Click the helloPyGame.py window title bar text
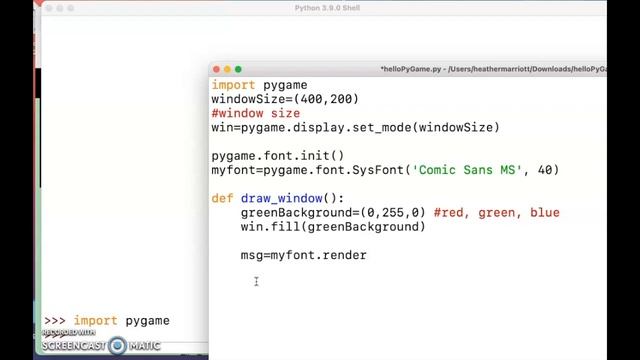Screen dimensions: 640x360 pos(493,69)
